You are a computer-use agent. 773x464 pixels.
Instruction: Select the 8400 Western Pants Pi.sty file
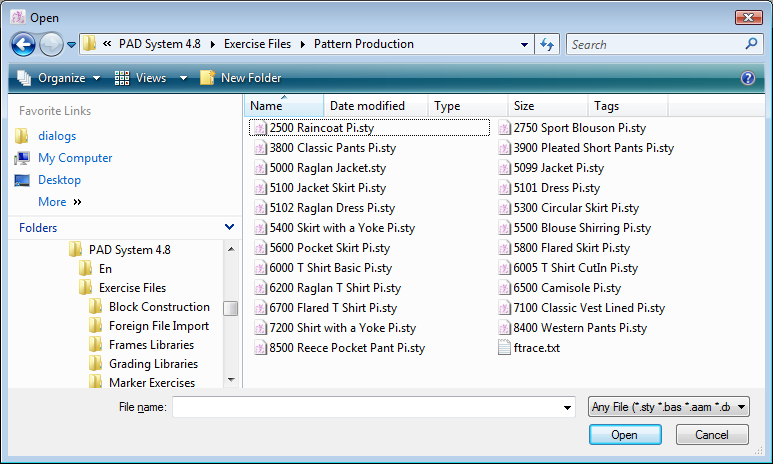pyautogui.click(x=579, y=328)
